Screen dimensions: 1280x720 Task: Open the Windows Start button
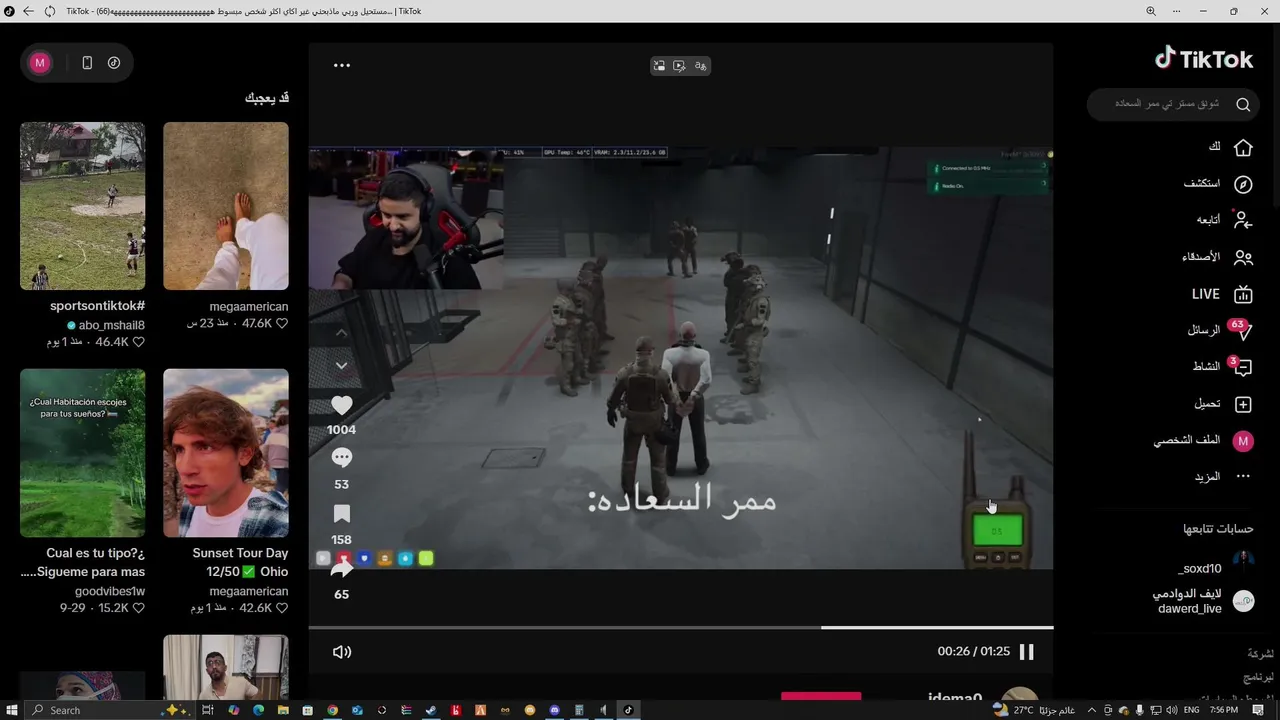pyautogui.click(x=10, y=710)
